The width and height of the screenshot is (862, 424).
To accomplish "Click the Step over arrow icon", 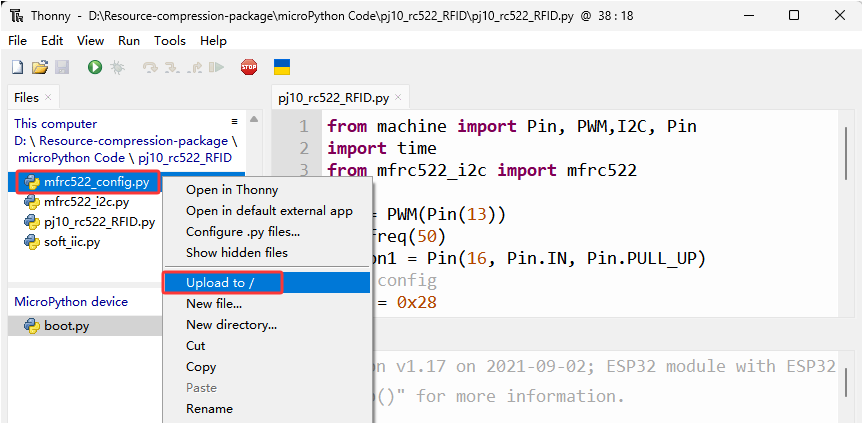I will pos(150,68).
